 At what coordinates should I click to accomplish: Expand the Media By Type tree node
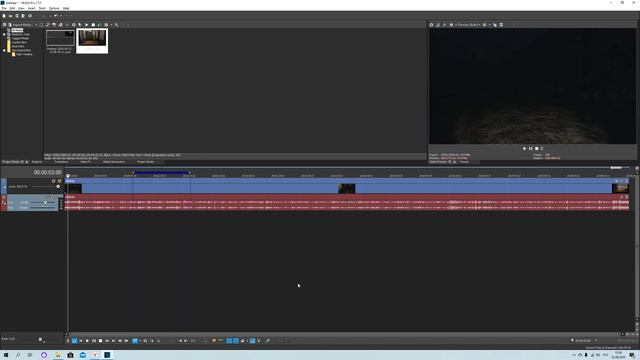coord(4,34)
